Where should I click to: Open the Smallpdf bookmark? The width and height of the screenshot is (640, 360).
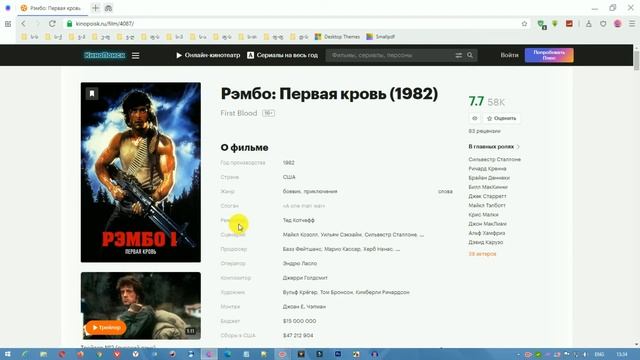(380, 37)
